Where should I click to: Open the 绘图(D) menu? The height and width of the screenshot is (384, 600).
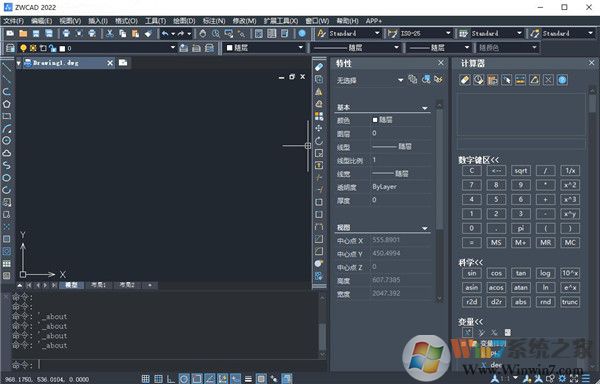(x=184, y=21)
